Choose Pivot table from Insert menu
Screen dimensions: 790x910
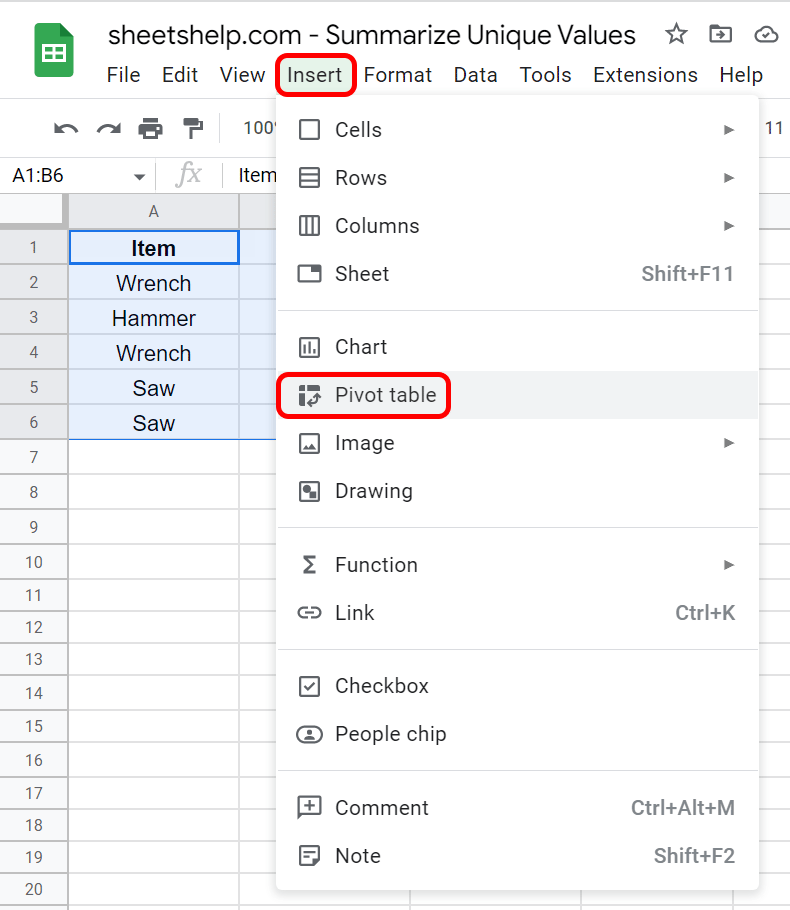click(x=517, y=395)
